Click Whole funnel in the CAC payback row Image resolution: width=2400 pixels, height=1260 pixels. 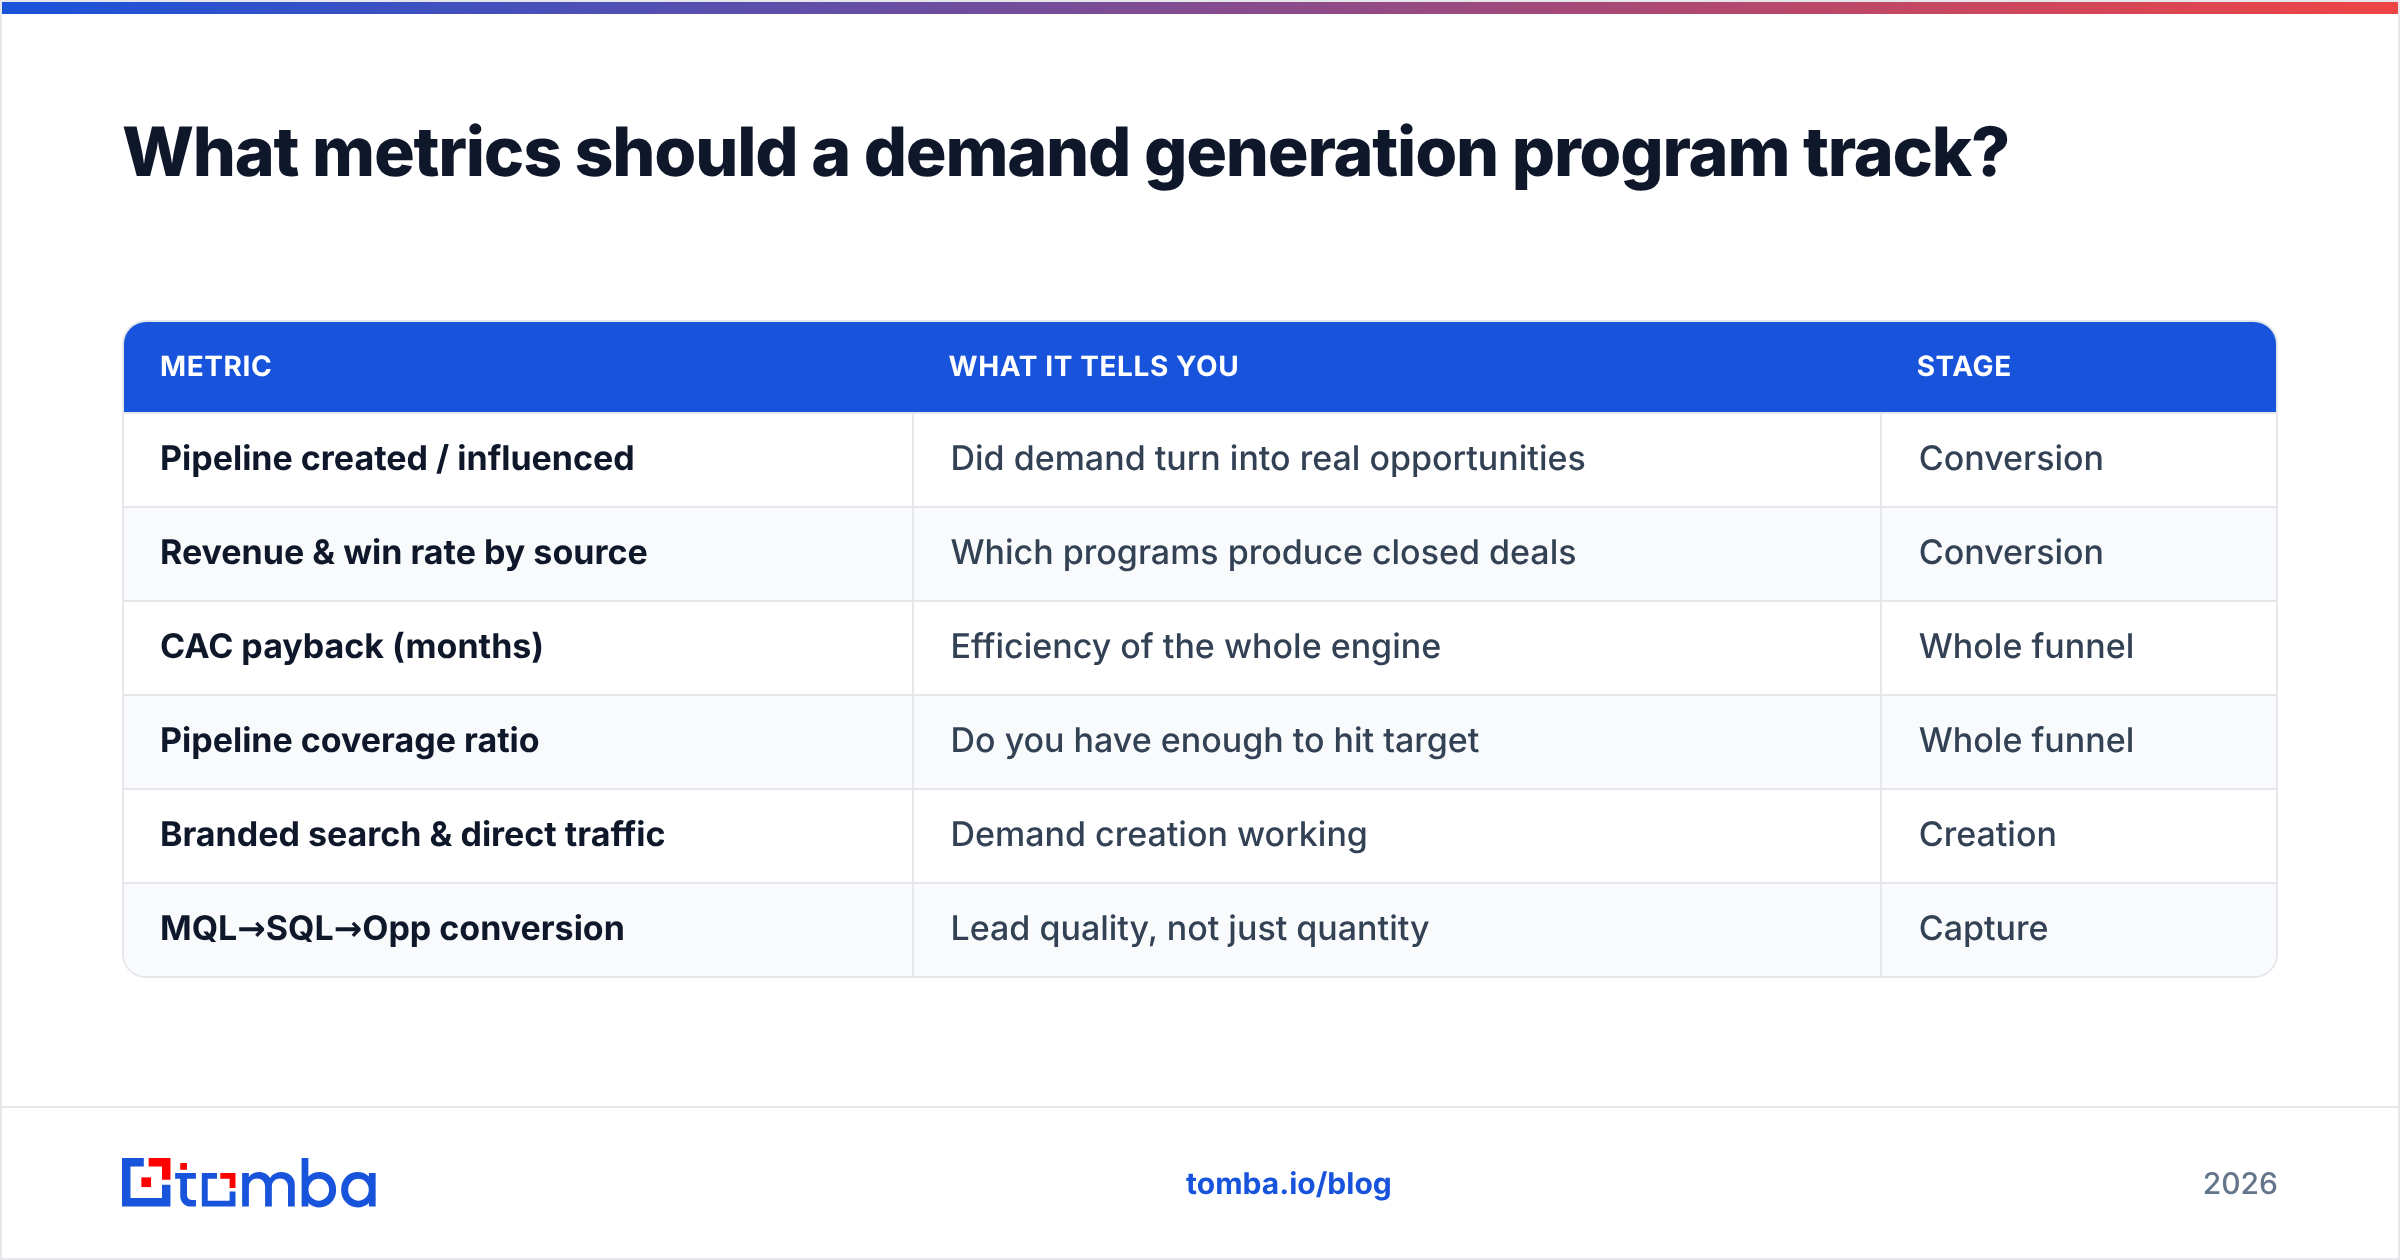(2026, 646)
